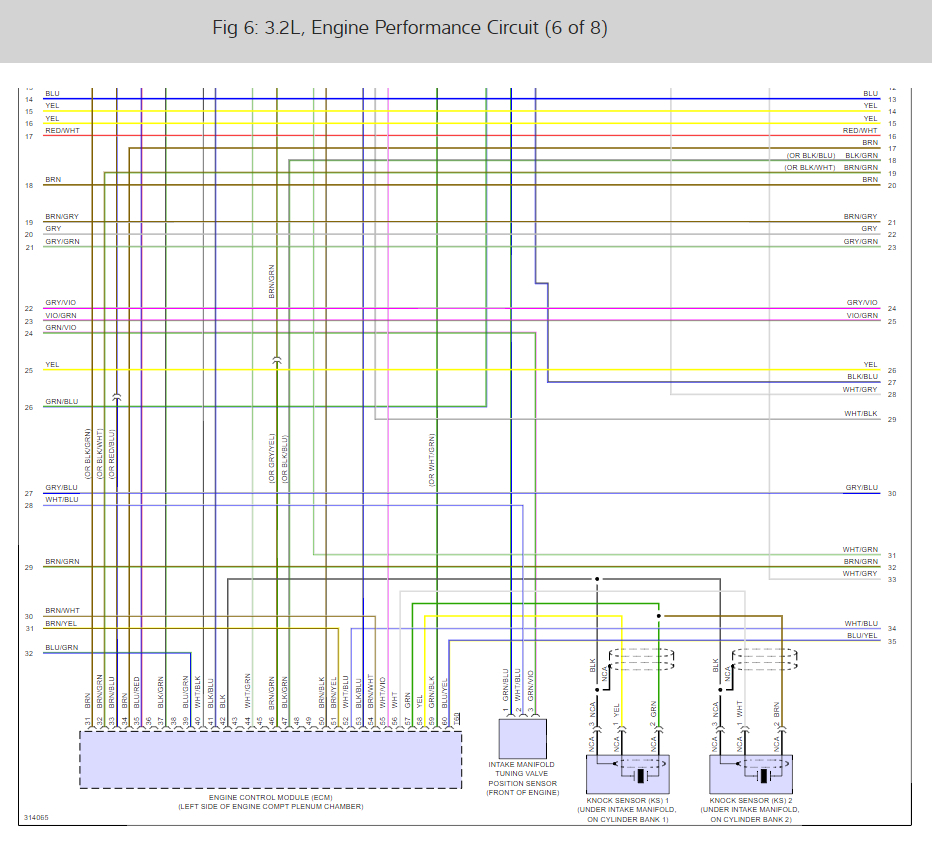Click the diagram number 314065
The image size is (932, 845).
pyautogui.click(x=35, y=817)
